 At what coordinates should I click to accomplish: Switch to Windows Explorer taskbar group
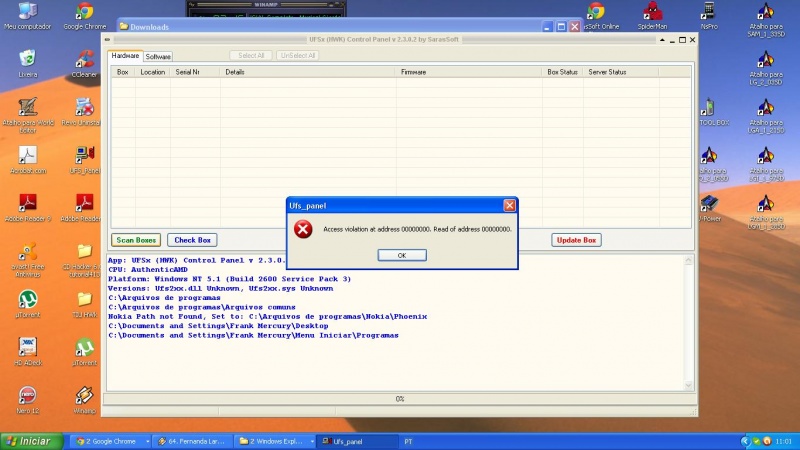click(272, 441)
